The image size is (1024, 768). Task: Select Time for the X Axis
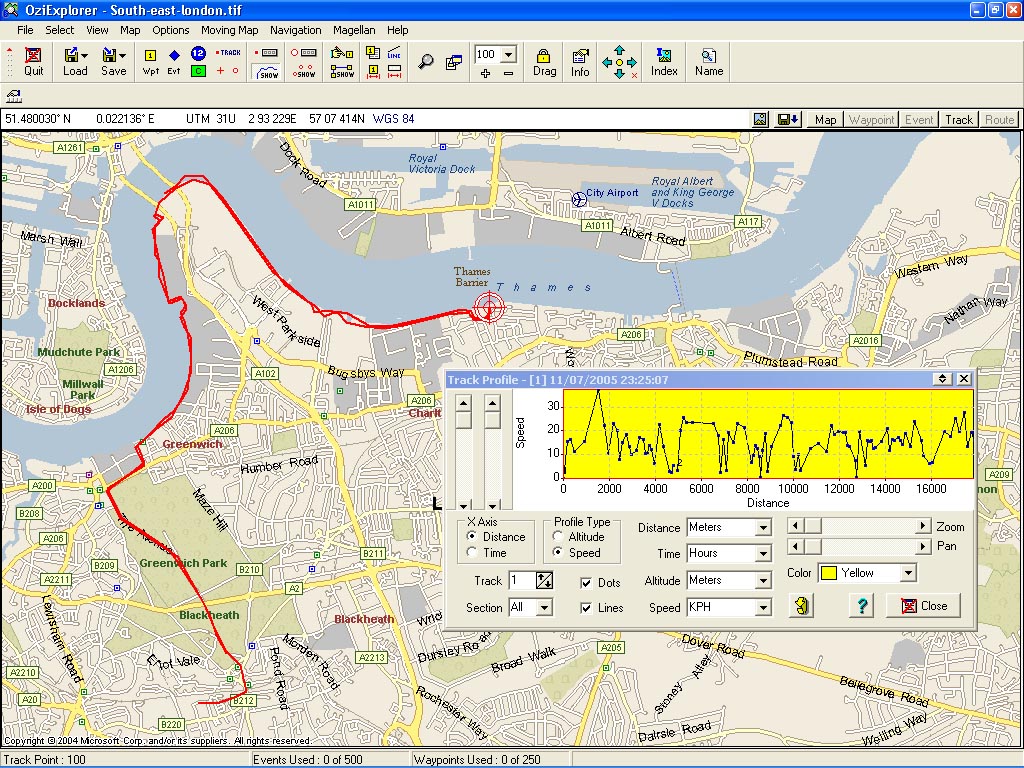pos(488,553)
